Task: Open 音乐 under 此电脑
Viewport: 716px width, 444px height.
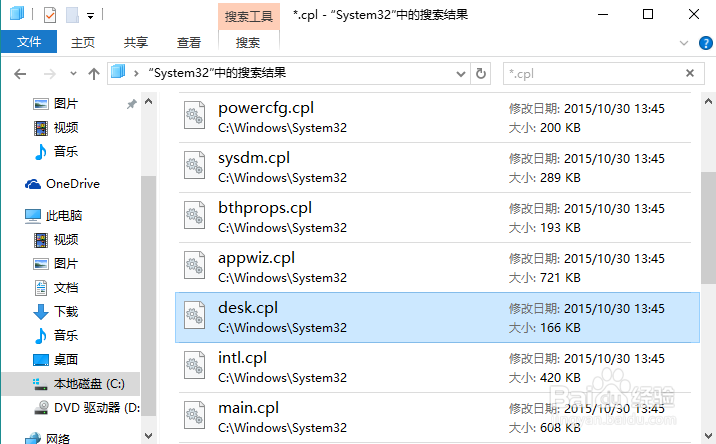Action: click(x=56, y=335)
